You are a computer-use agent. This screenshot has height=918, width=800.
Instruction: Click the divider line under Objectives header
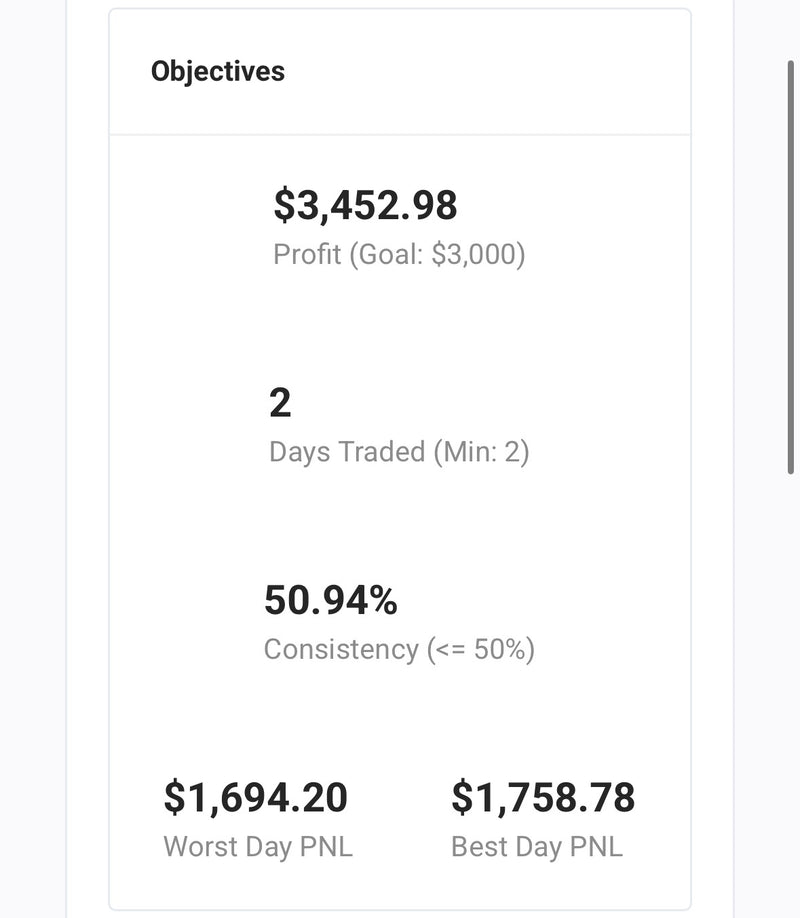pos(400,135)
